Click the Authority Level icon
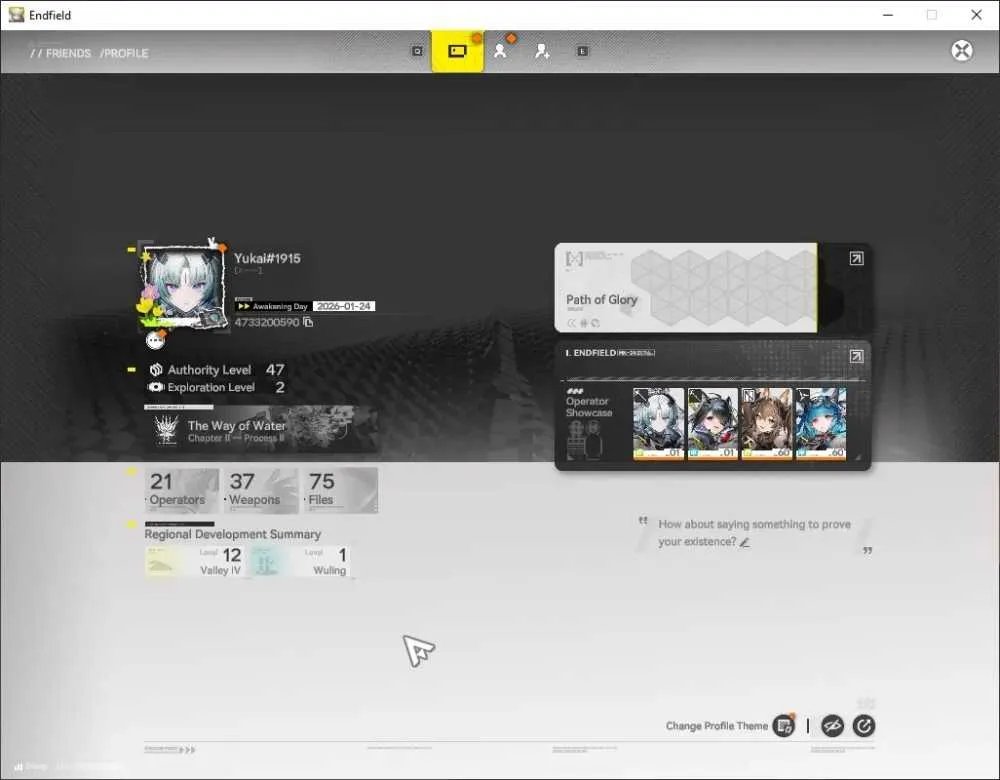This screenshot has height=780, width=1000. pyautogui.click(x=156, y=370)
